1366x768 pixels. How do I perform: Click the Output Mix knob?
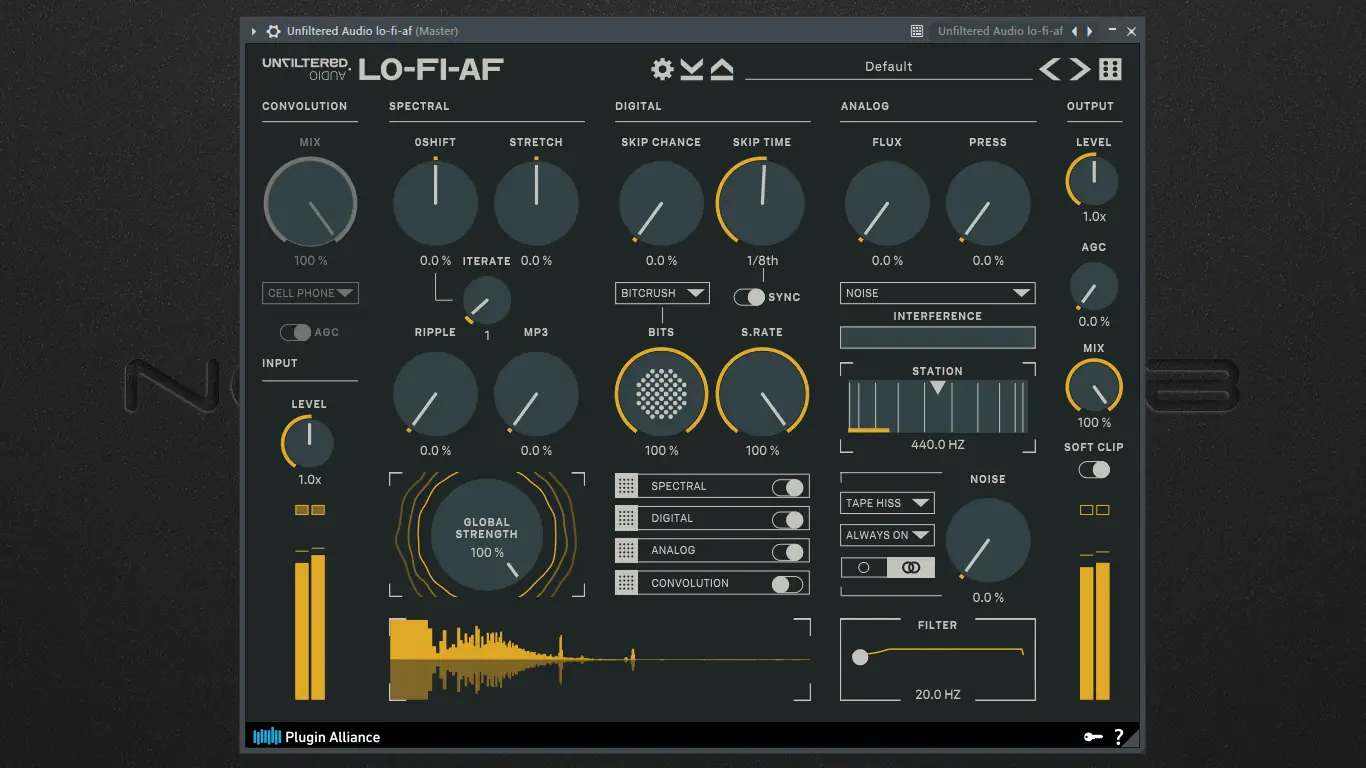point(1094,387)
